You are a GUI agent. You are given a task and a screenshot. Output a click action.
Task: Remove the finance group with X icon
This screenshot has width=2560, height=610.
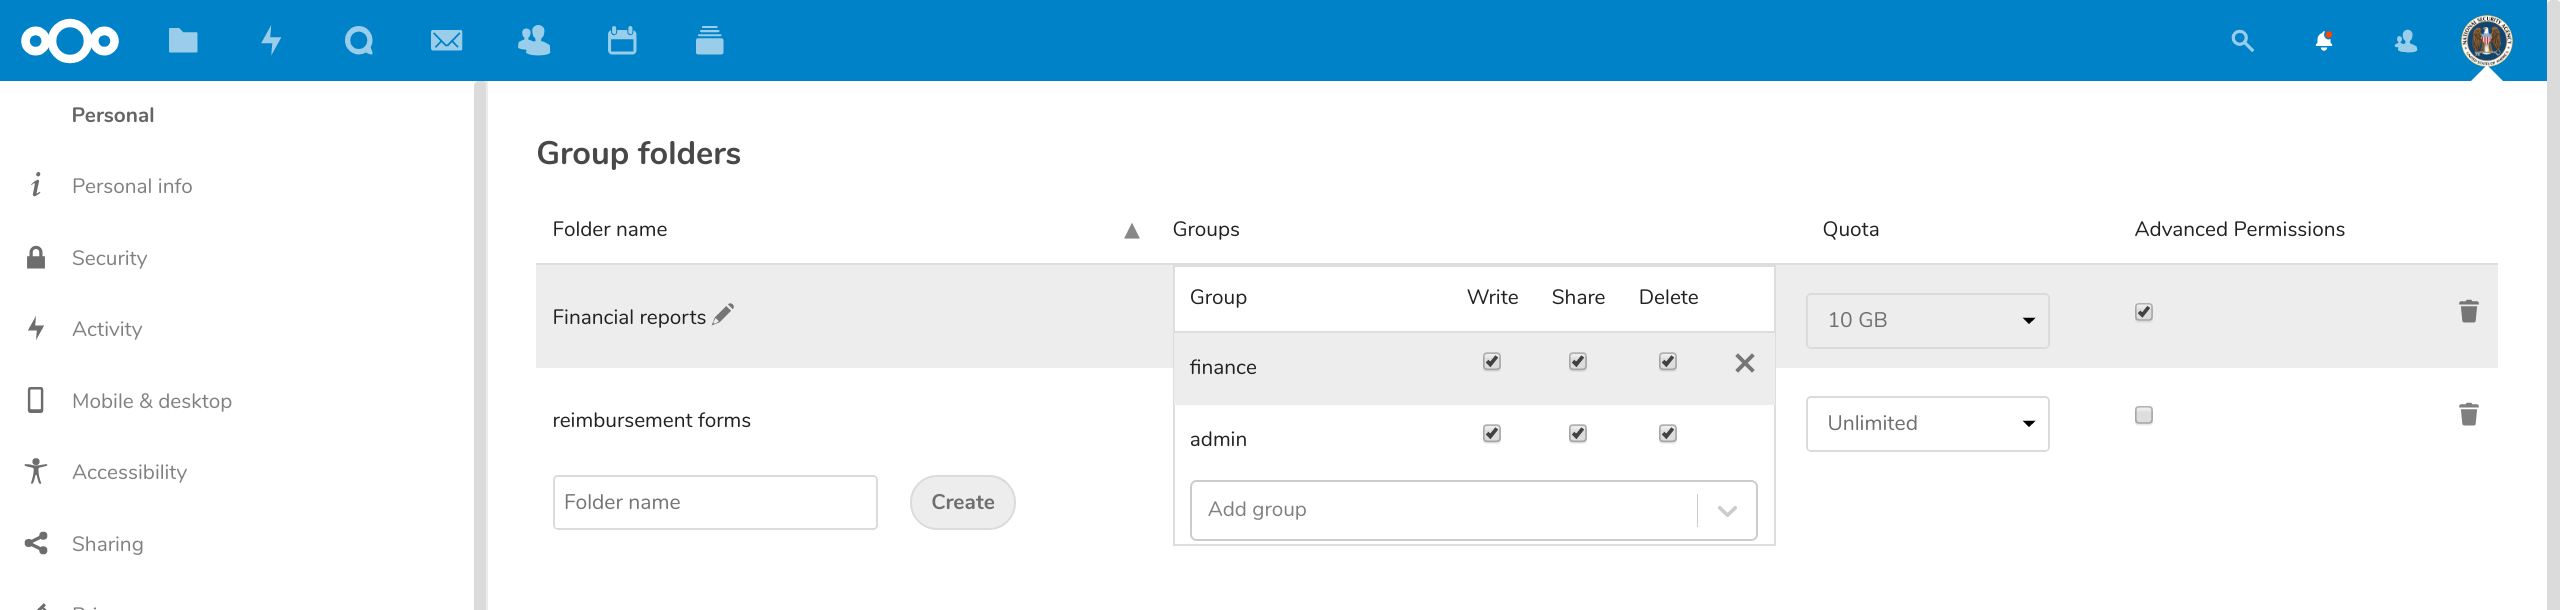[1745, 363]
